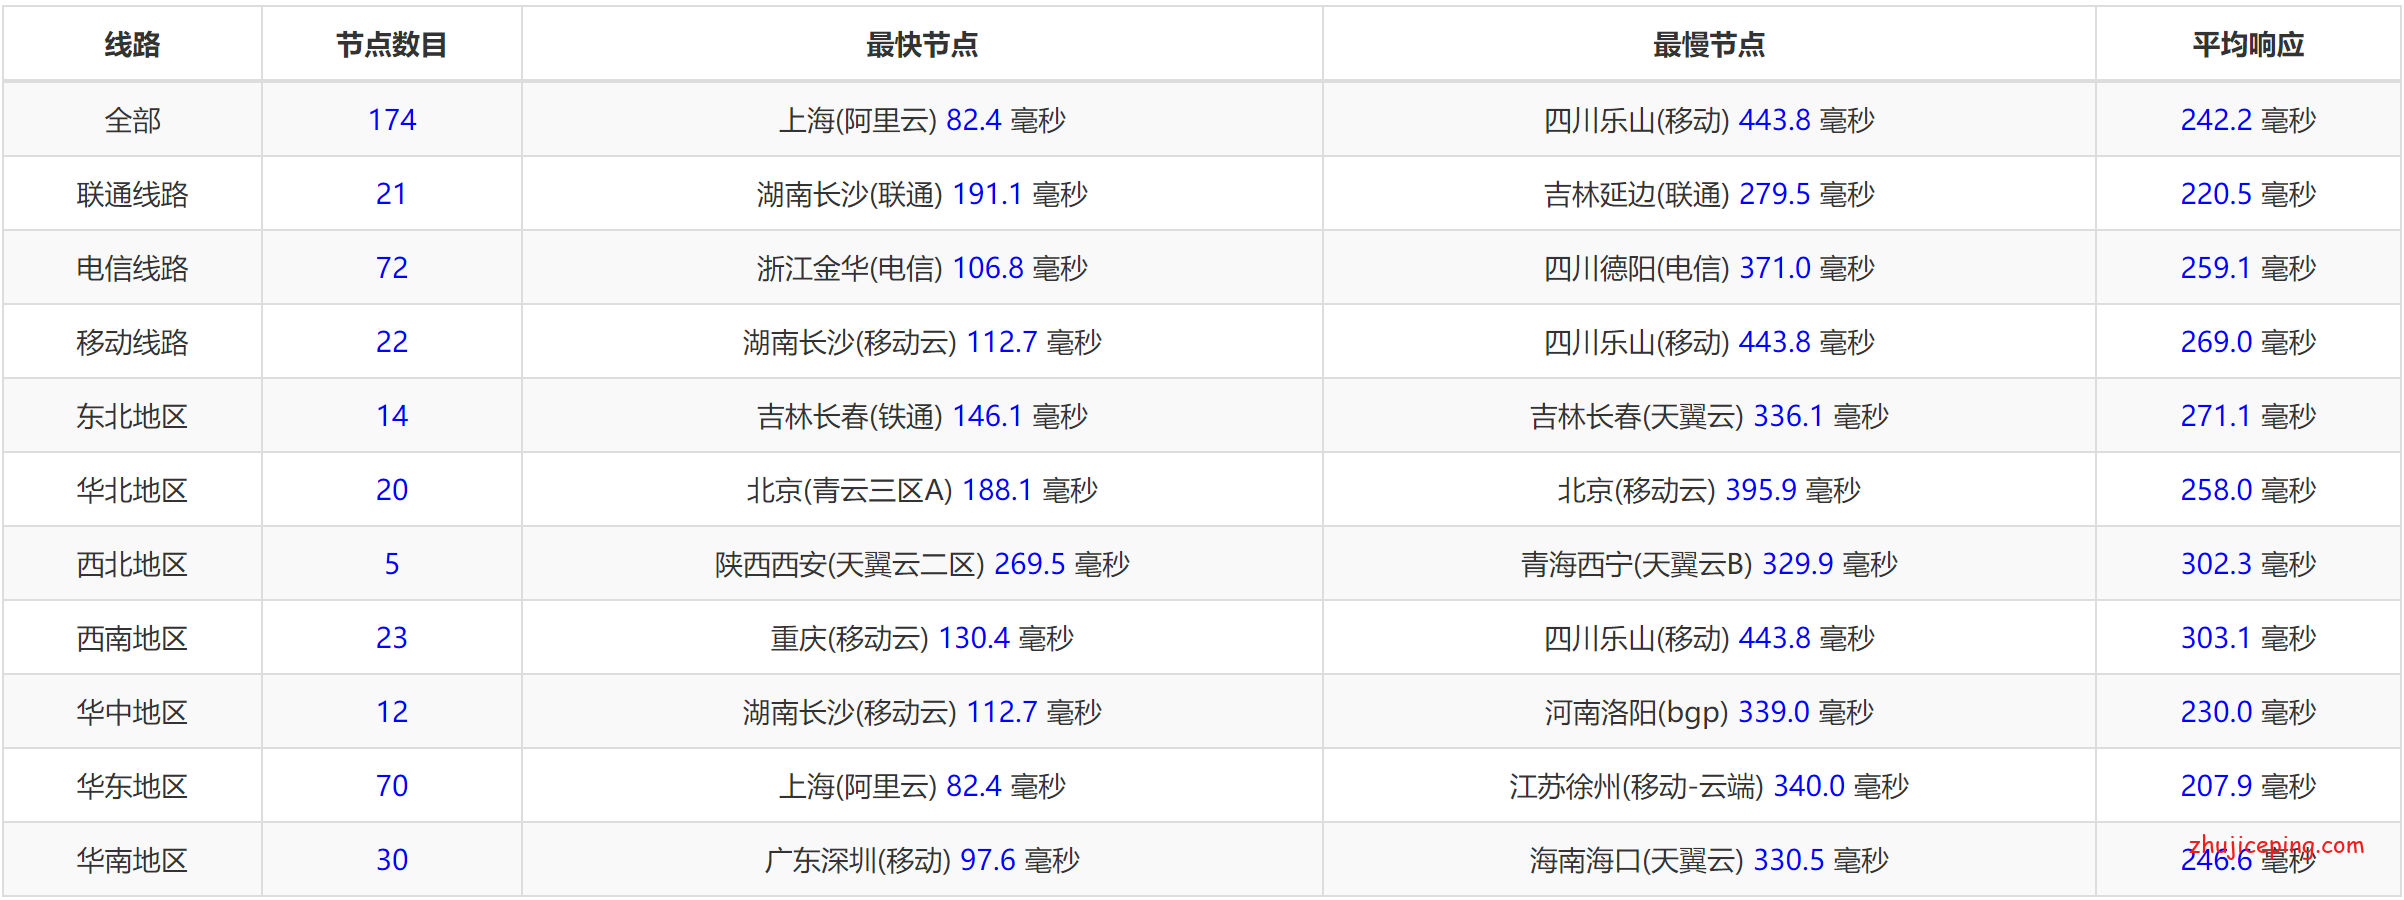
Task: Click fastest node 吉林长春(铁通) 146.1 毫秒
Action: pyautogui.click(x=922, y=416)
